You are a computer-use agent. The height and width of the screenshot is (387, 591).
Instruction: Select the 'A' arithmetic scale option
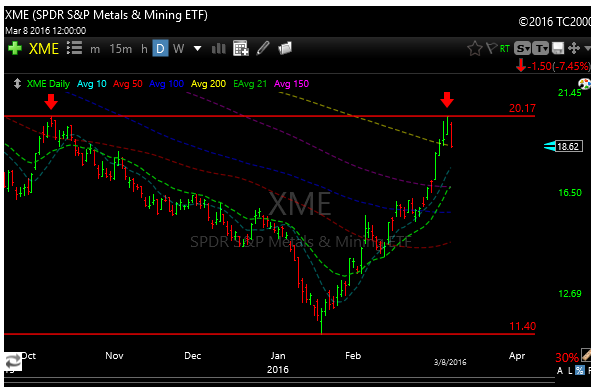(560, 371)
